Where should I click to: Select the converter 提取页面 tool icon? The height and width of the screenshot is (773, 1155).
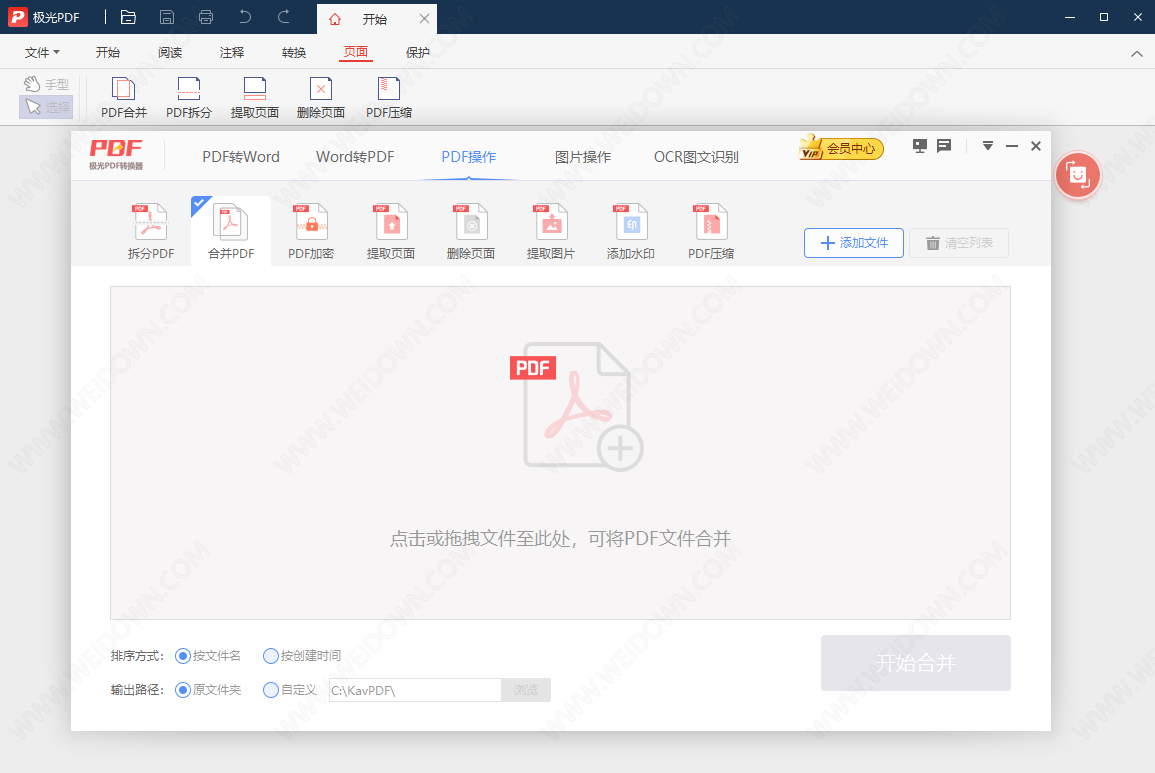(391, 231)
